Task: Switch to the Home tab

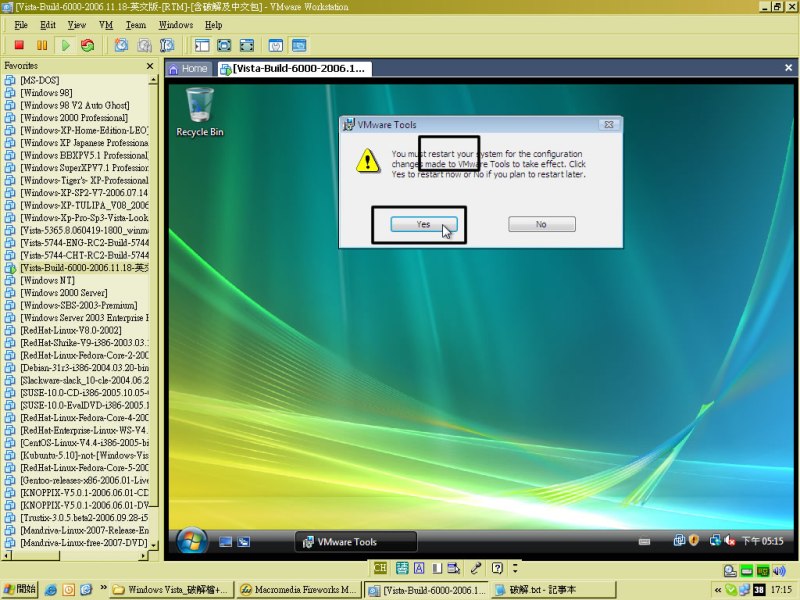Action: pyautogui.click(x=189, y=68)
